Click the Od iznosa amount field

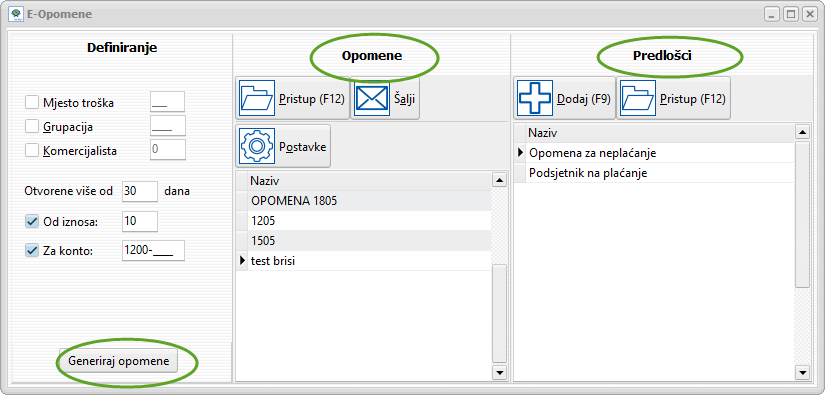tap(140, 221)
